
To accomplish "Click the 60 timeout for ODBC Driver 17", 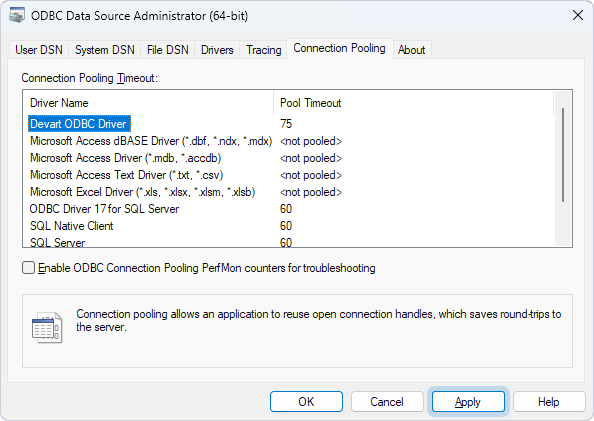I will tap(286, 209).
